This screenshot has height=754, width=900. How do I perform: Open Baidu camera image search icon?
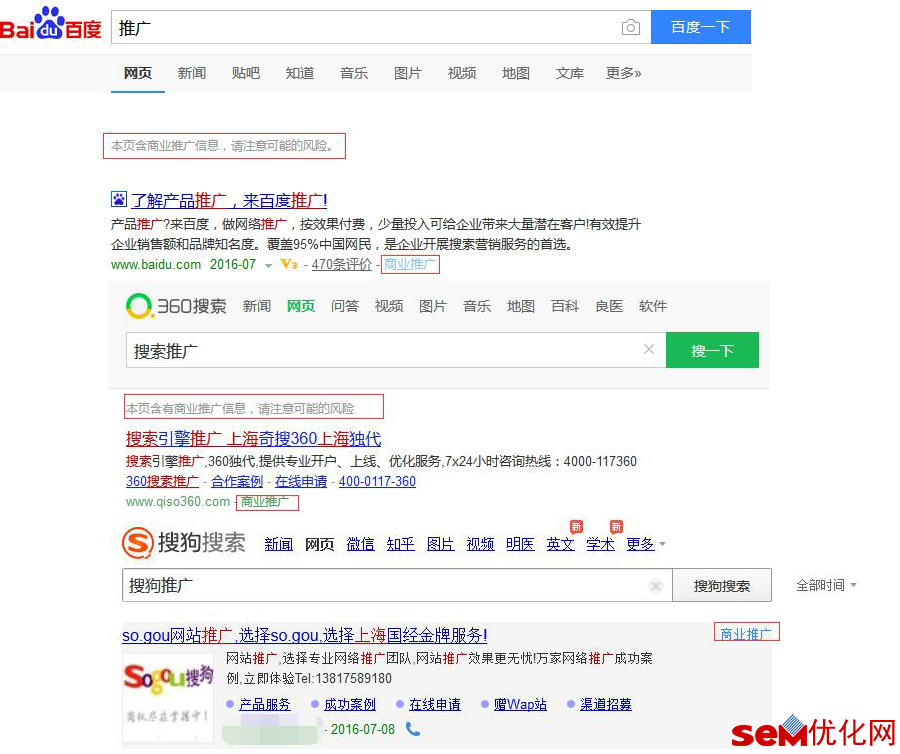tap(630, 27)
